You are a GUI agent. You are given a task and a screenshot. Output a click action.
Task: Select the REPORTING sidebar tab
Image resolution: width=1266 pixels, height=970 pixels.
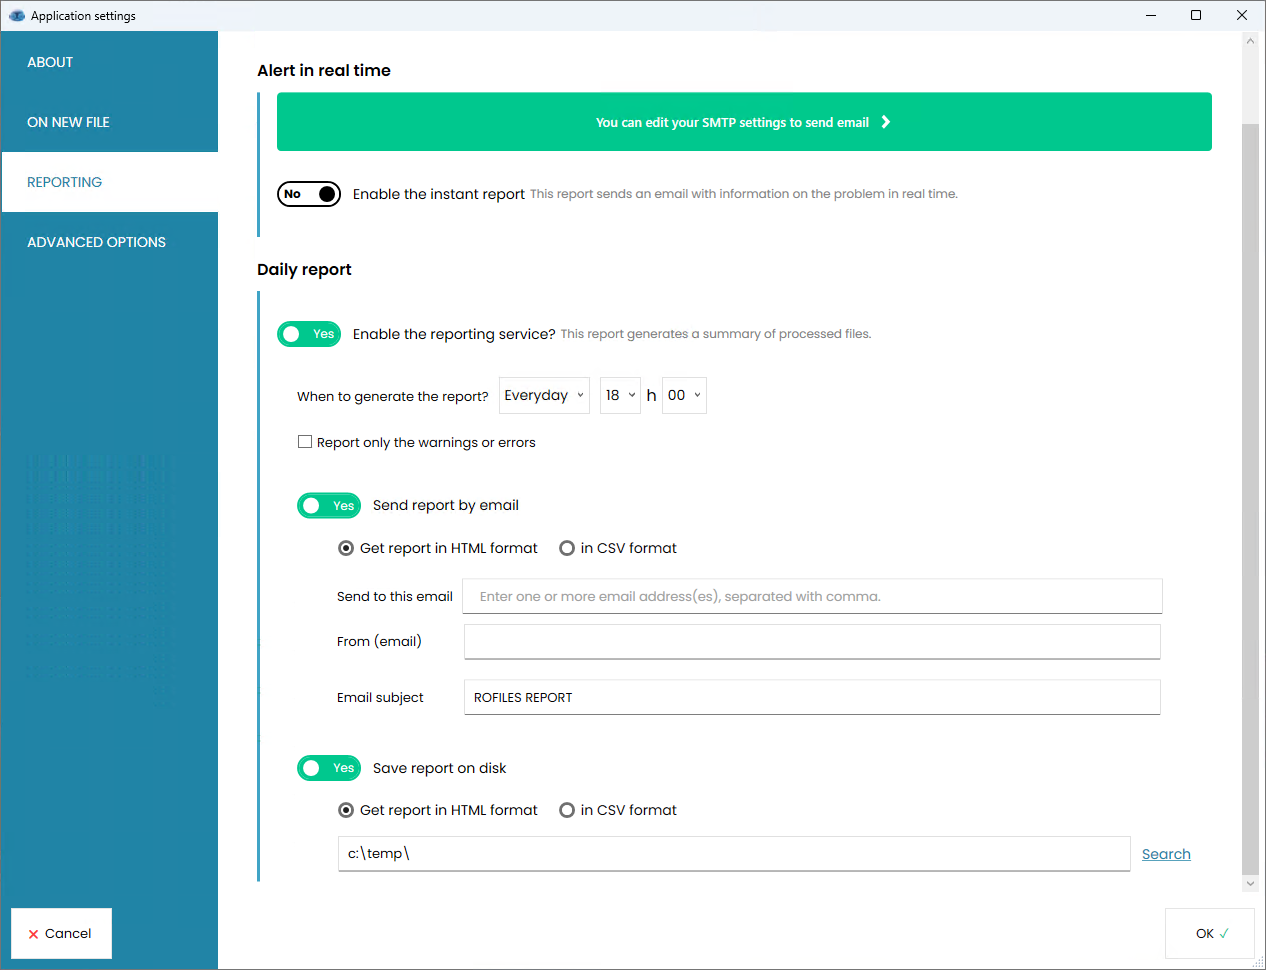click(109, 182)
